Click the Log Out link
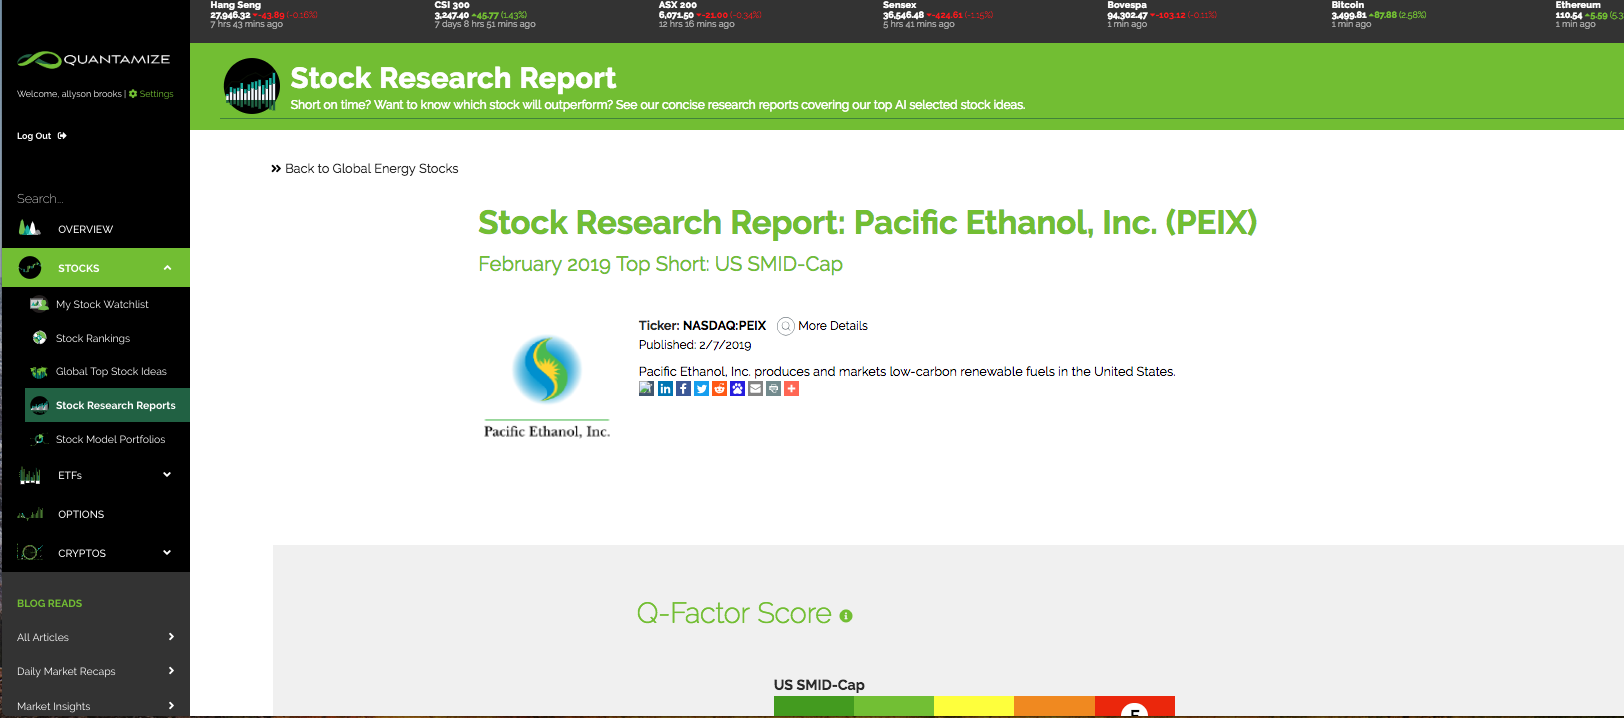Viewport: 1624px width, 718px height. point(34,136)
